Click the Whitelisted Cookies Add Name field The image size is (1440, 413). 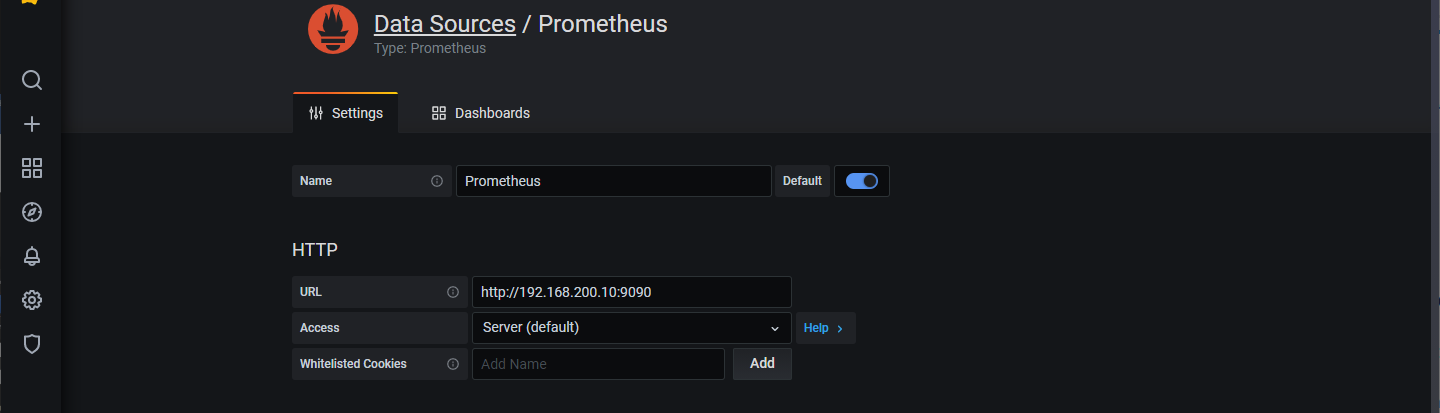(597, 364)
